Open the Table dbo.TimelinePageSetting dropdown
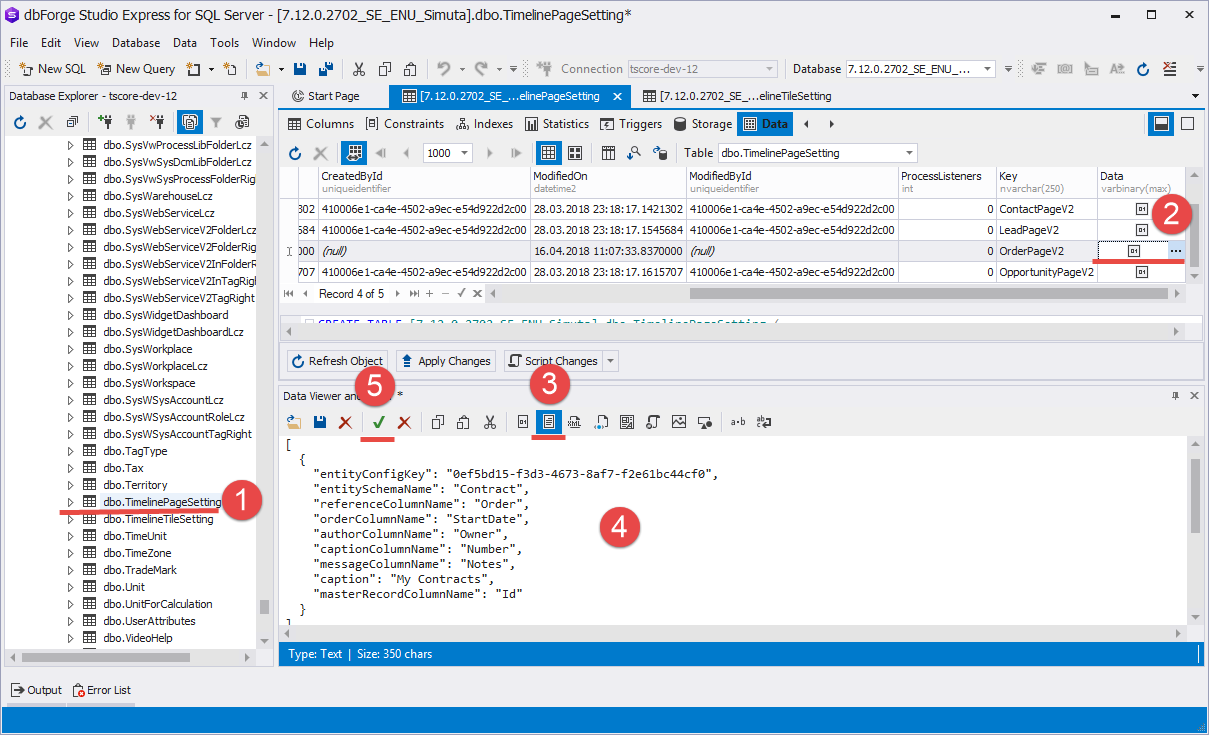Viewport: 1209px width, 735px height. (909, 153)
